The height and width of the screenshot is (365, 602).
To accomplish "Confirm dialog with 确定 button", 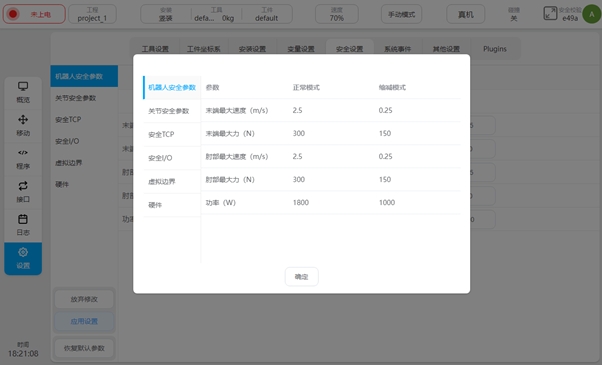I will pyautogui.click(x=301, y=277).
